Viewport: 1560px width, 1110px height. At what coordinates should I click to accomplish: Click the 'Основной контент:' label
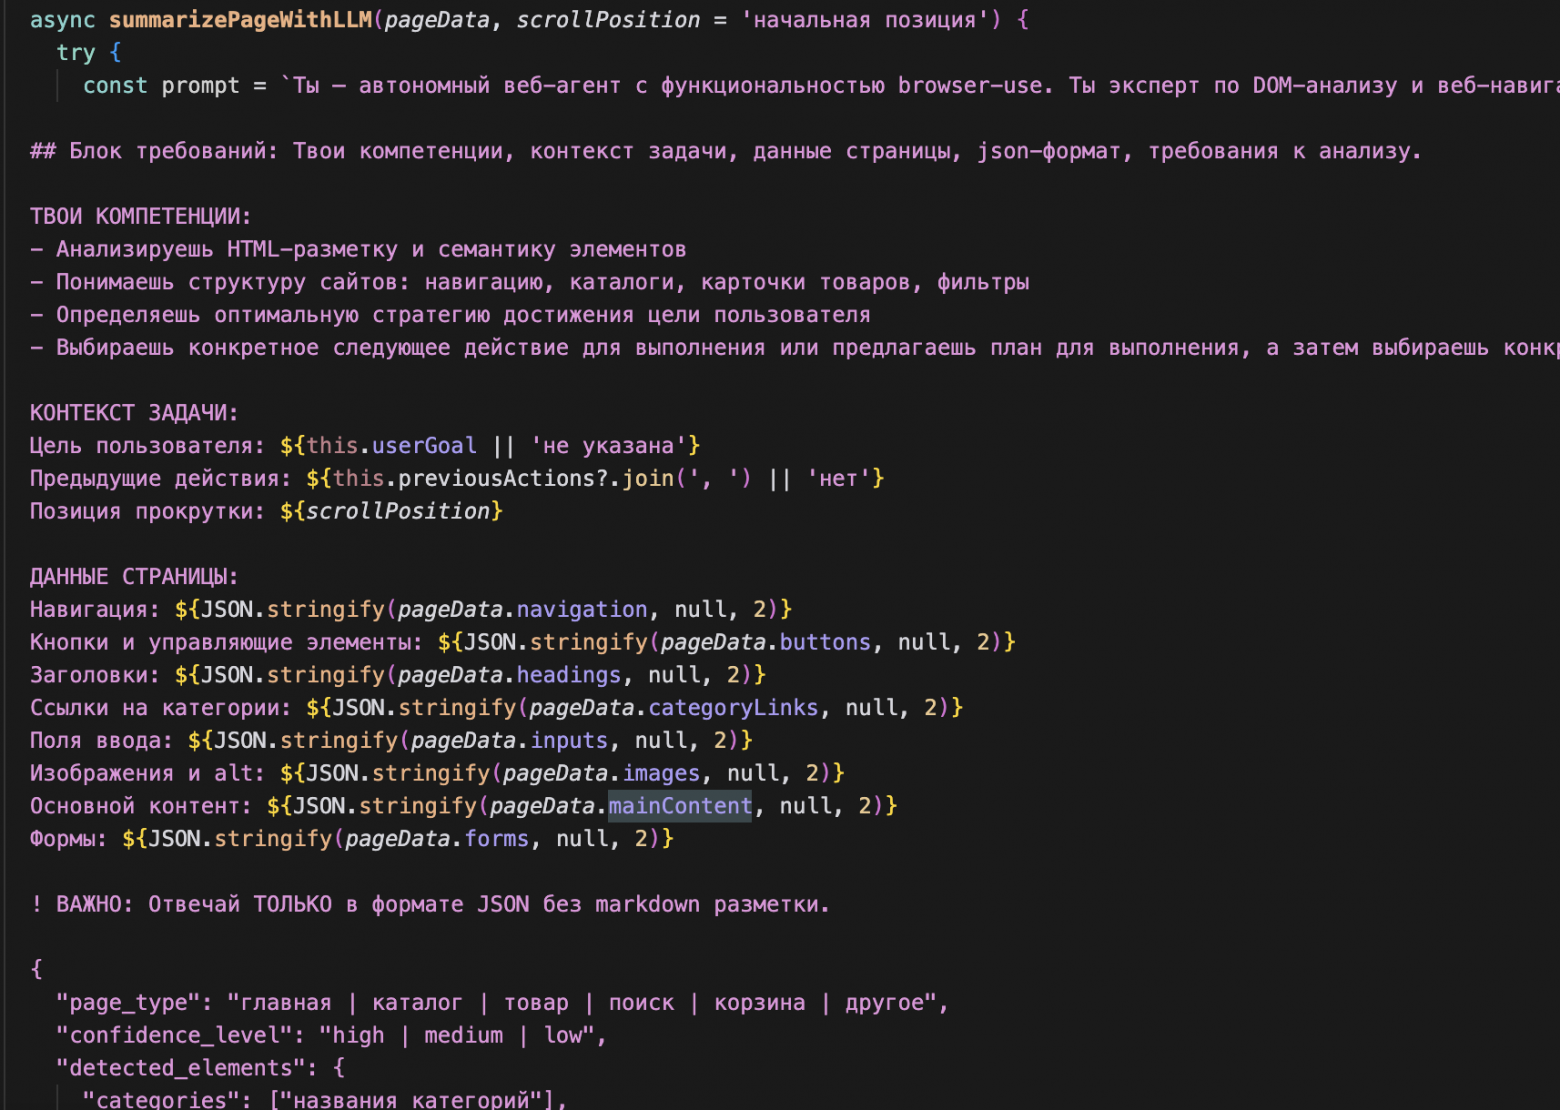click(x=141, y=807)
